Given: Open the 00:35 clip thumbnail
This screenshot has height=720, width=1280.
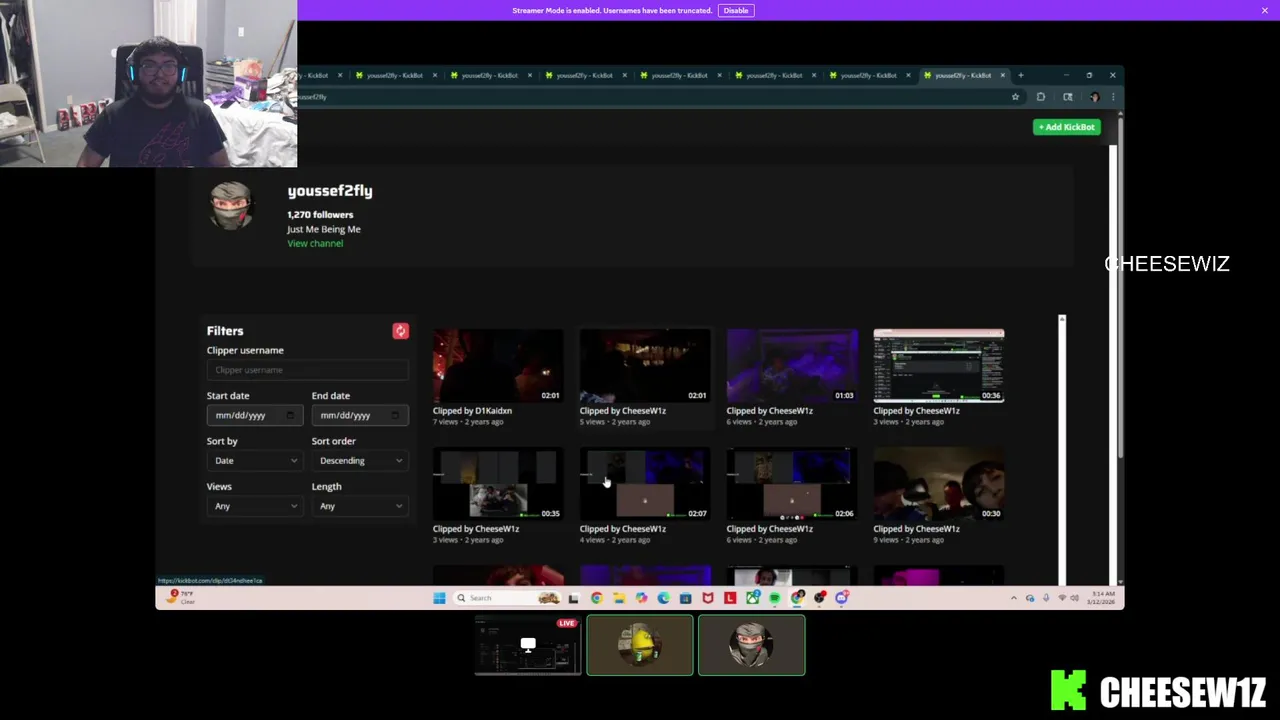Looking at the screenshot, I should tap(498, 484).
